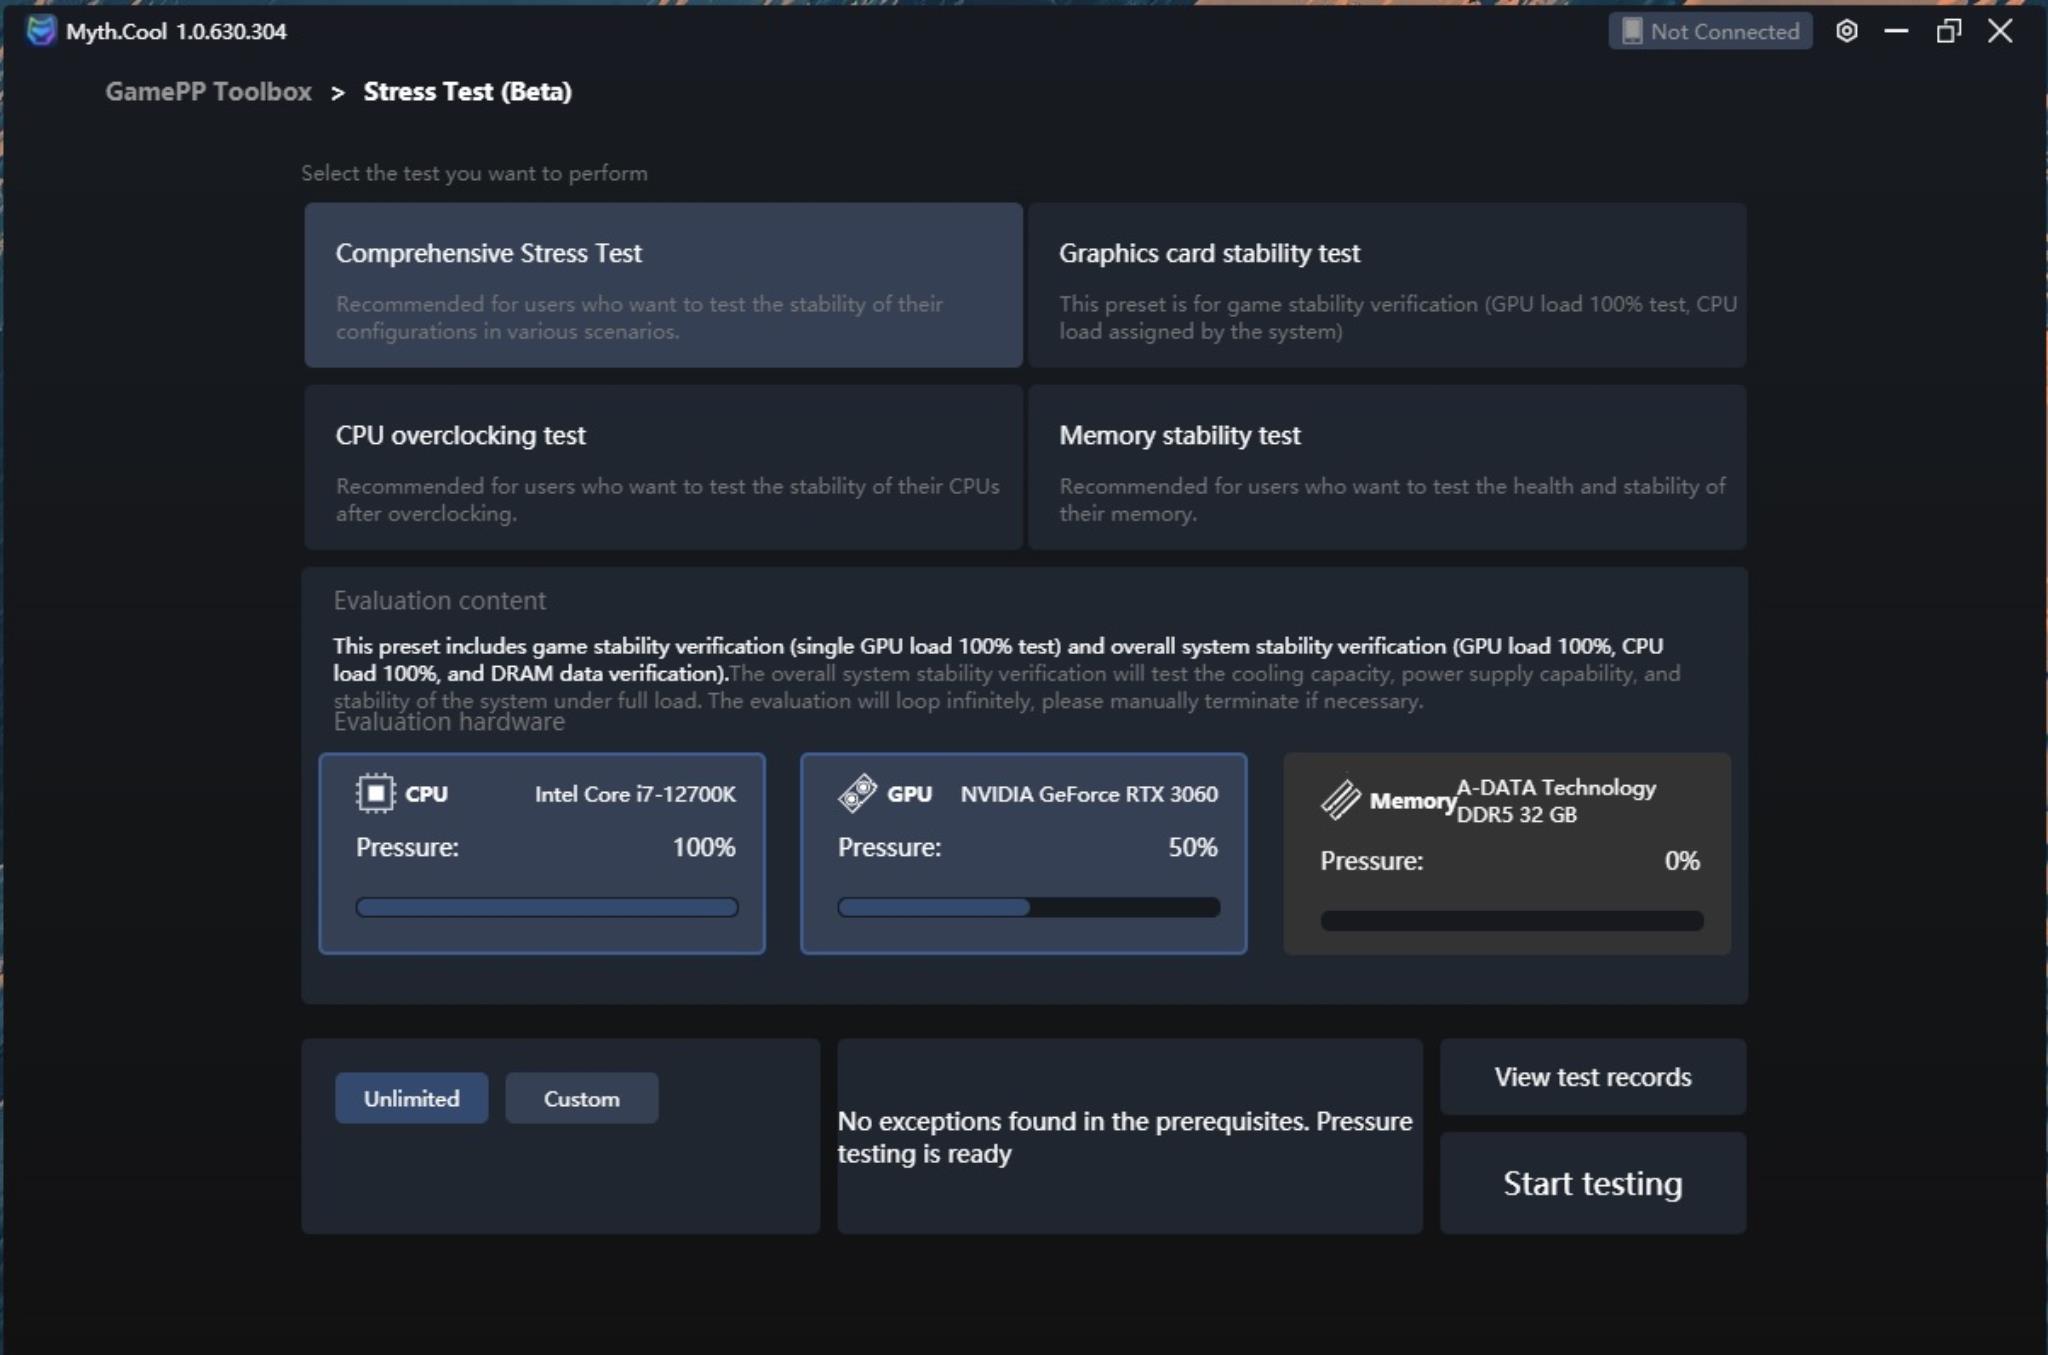Open settings via the gear icon

[x=1846, y=31]
